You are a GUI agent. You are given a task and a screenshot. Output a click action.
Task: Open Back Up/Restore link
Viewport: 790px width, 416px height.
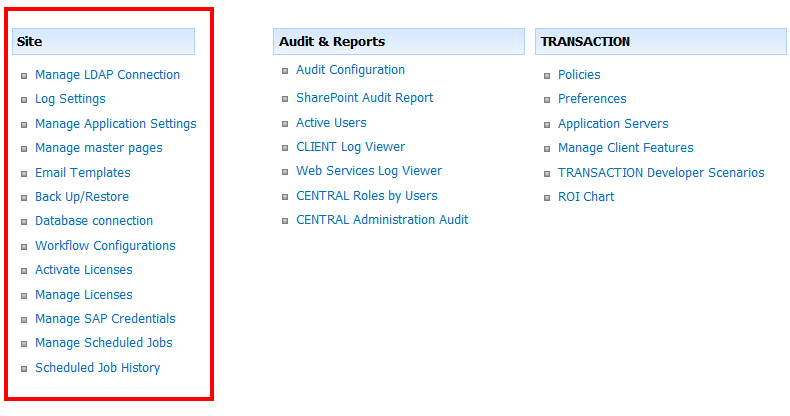[x=82, y=197]
